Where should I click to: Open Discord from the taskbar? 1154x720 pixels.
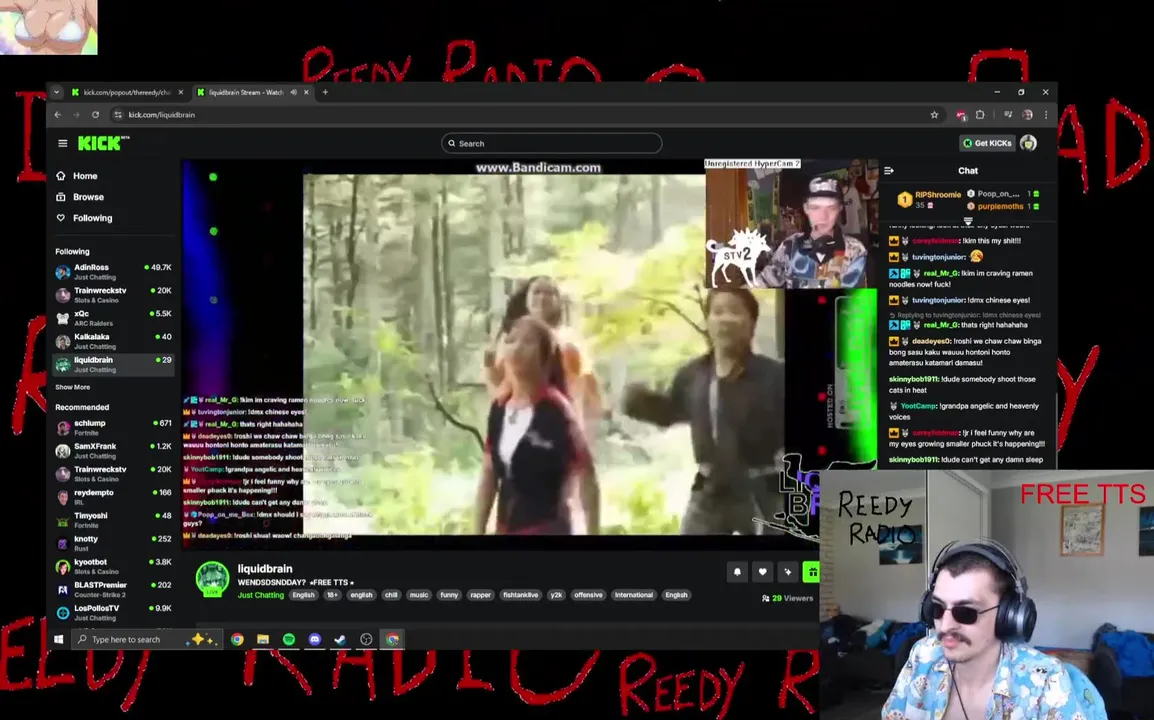coord(314,639)
